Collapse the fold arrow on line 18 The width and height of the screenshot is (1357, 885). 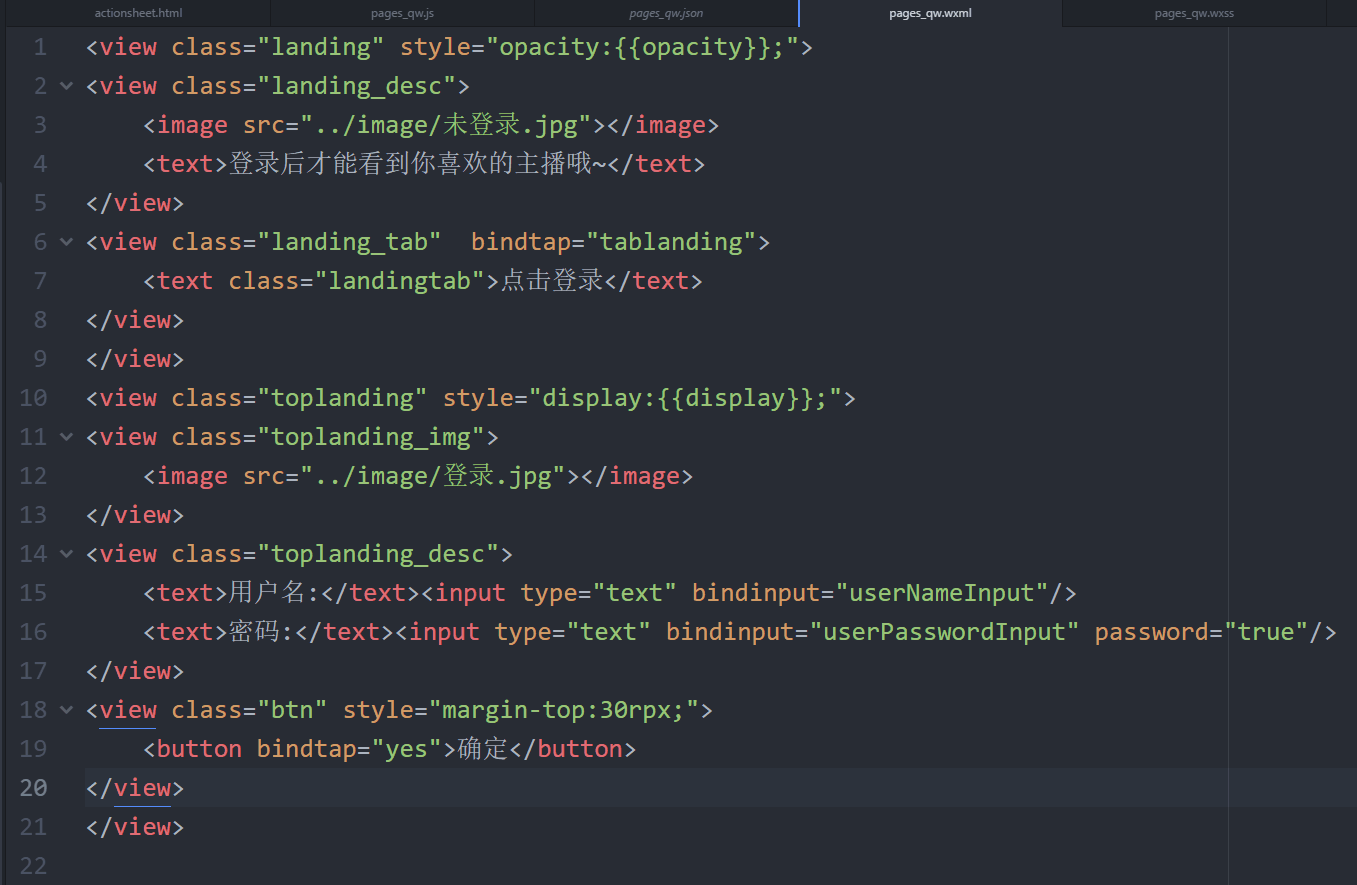pyautogui.click(x=67, y=710)
